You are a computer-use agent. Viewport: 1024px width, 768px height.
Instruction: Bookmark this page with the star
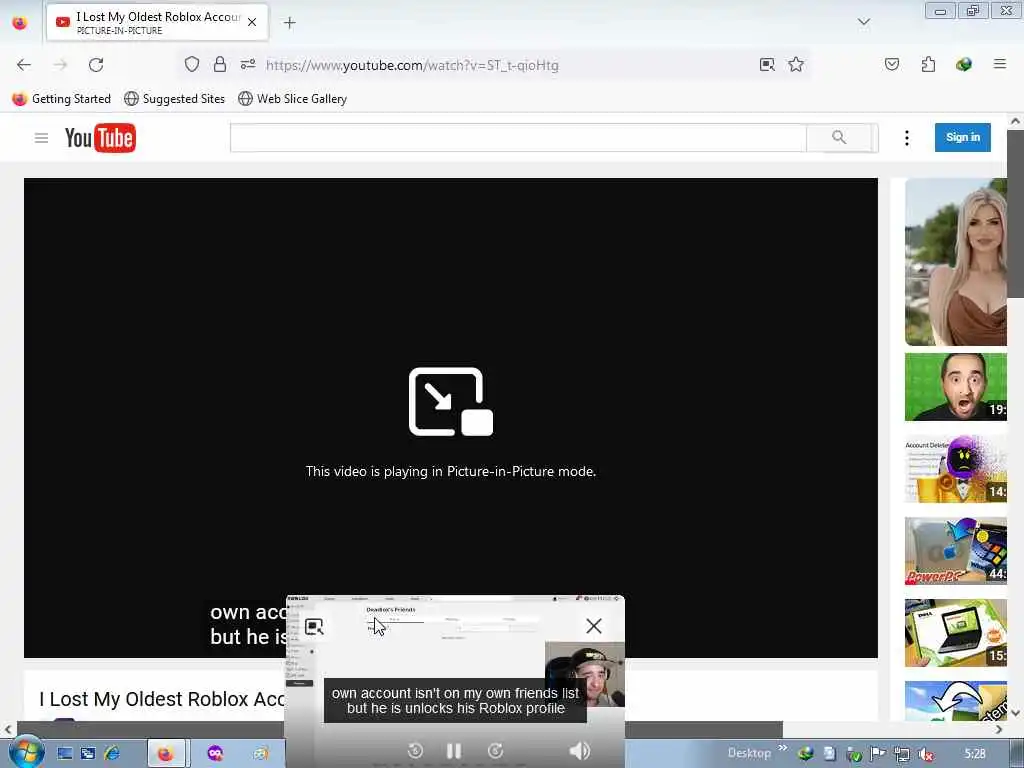795,64
